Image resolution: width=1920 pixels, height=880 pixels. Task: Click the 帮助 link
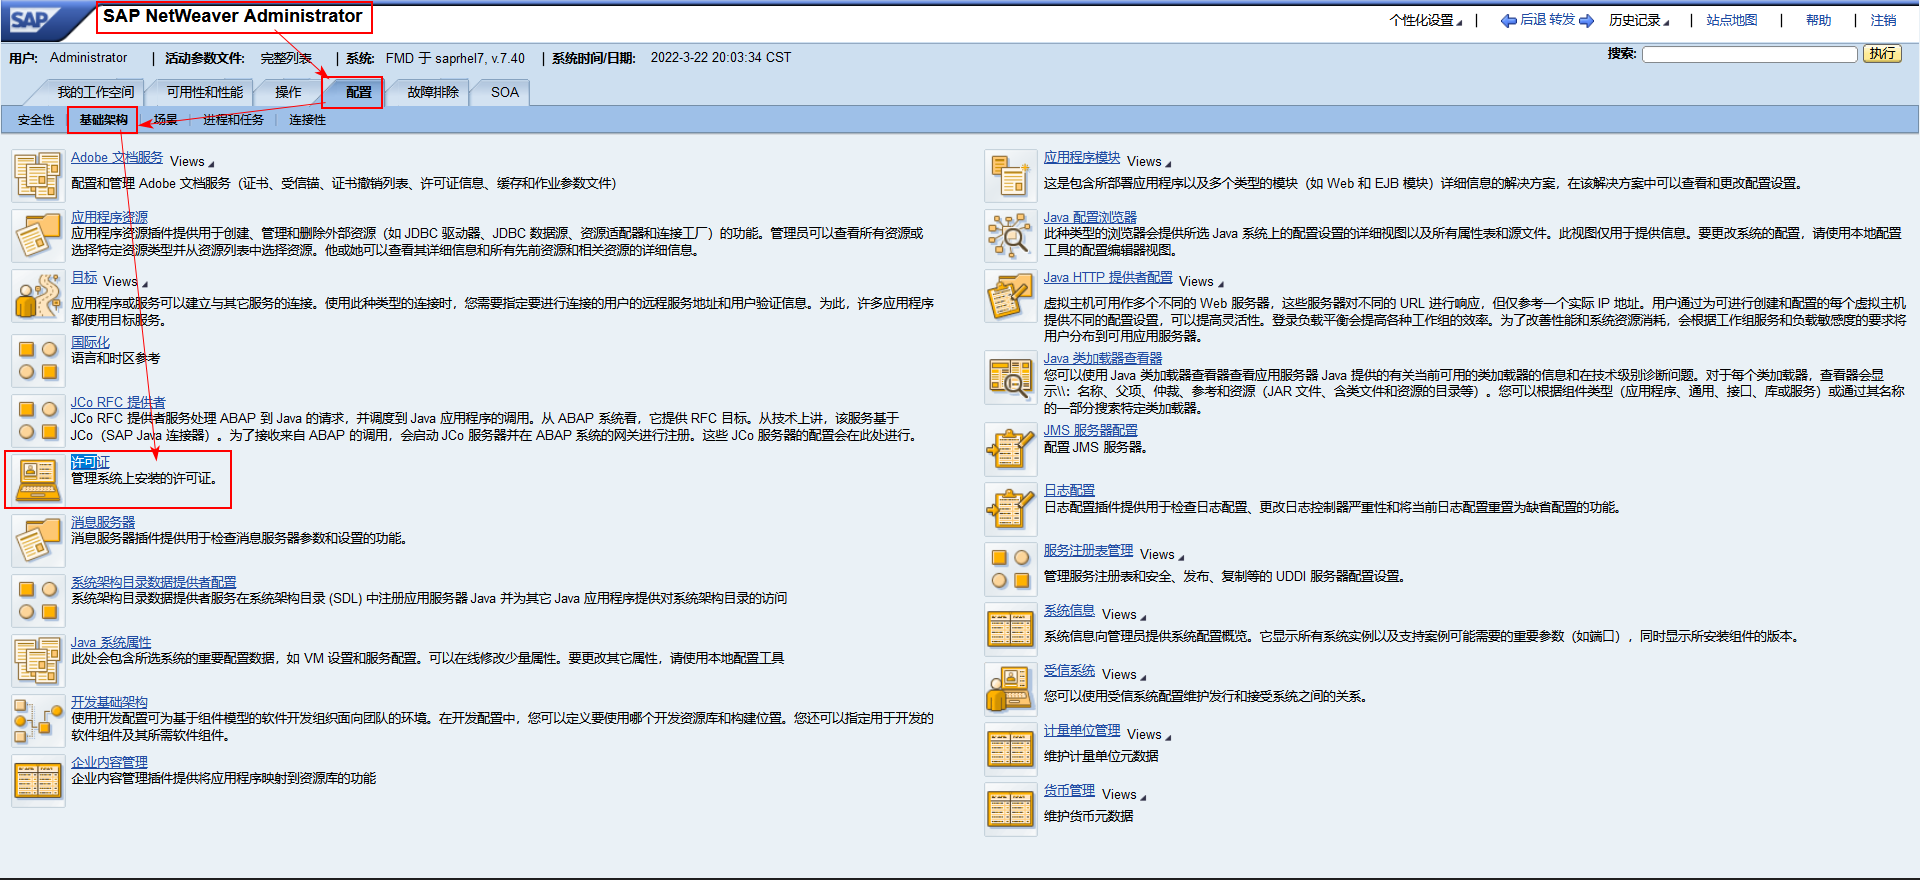(1819, 21)
